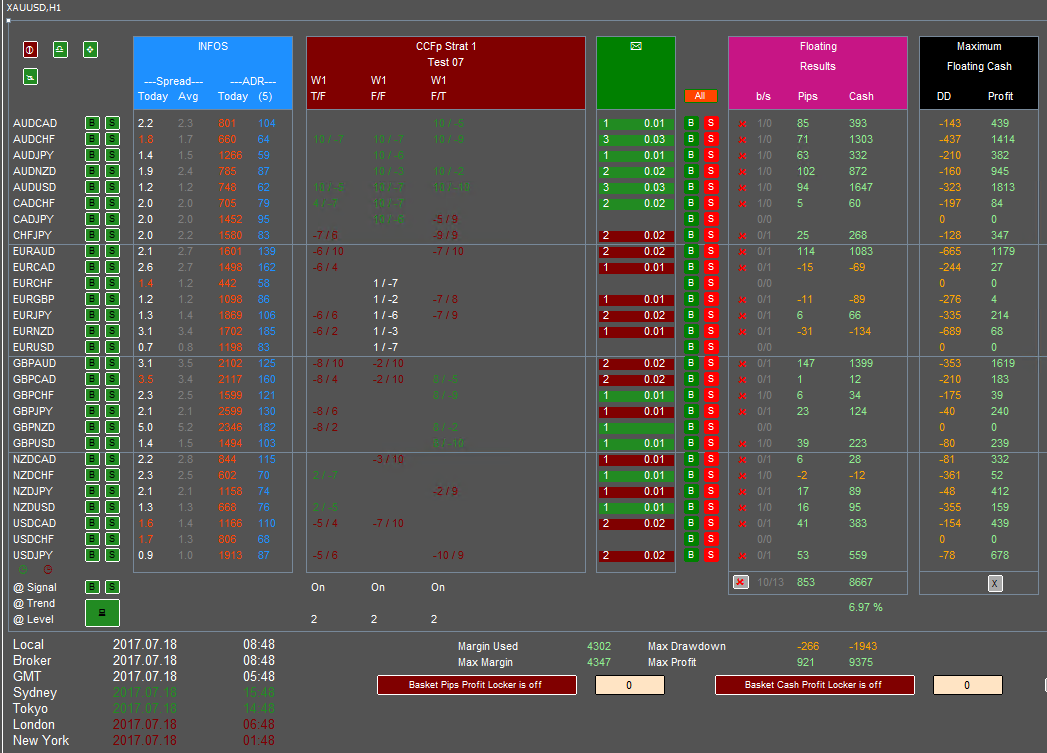
Task: Toggle Basket Pips Profit Locker off button
Action: [477, 685]
